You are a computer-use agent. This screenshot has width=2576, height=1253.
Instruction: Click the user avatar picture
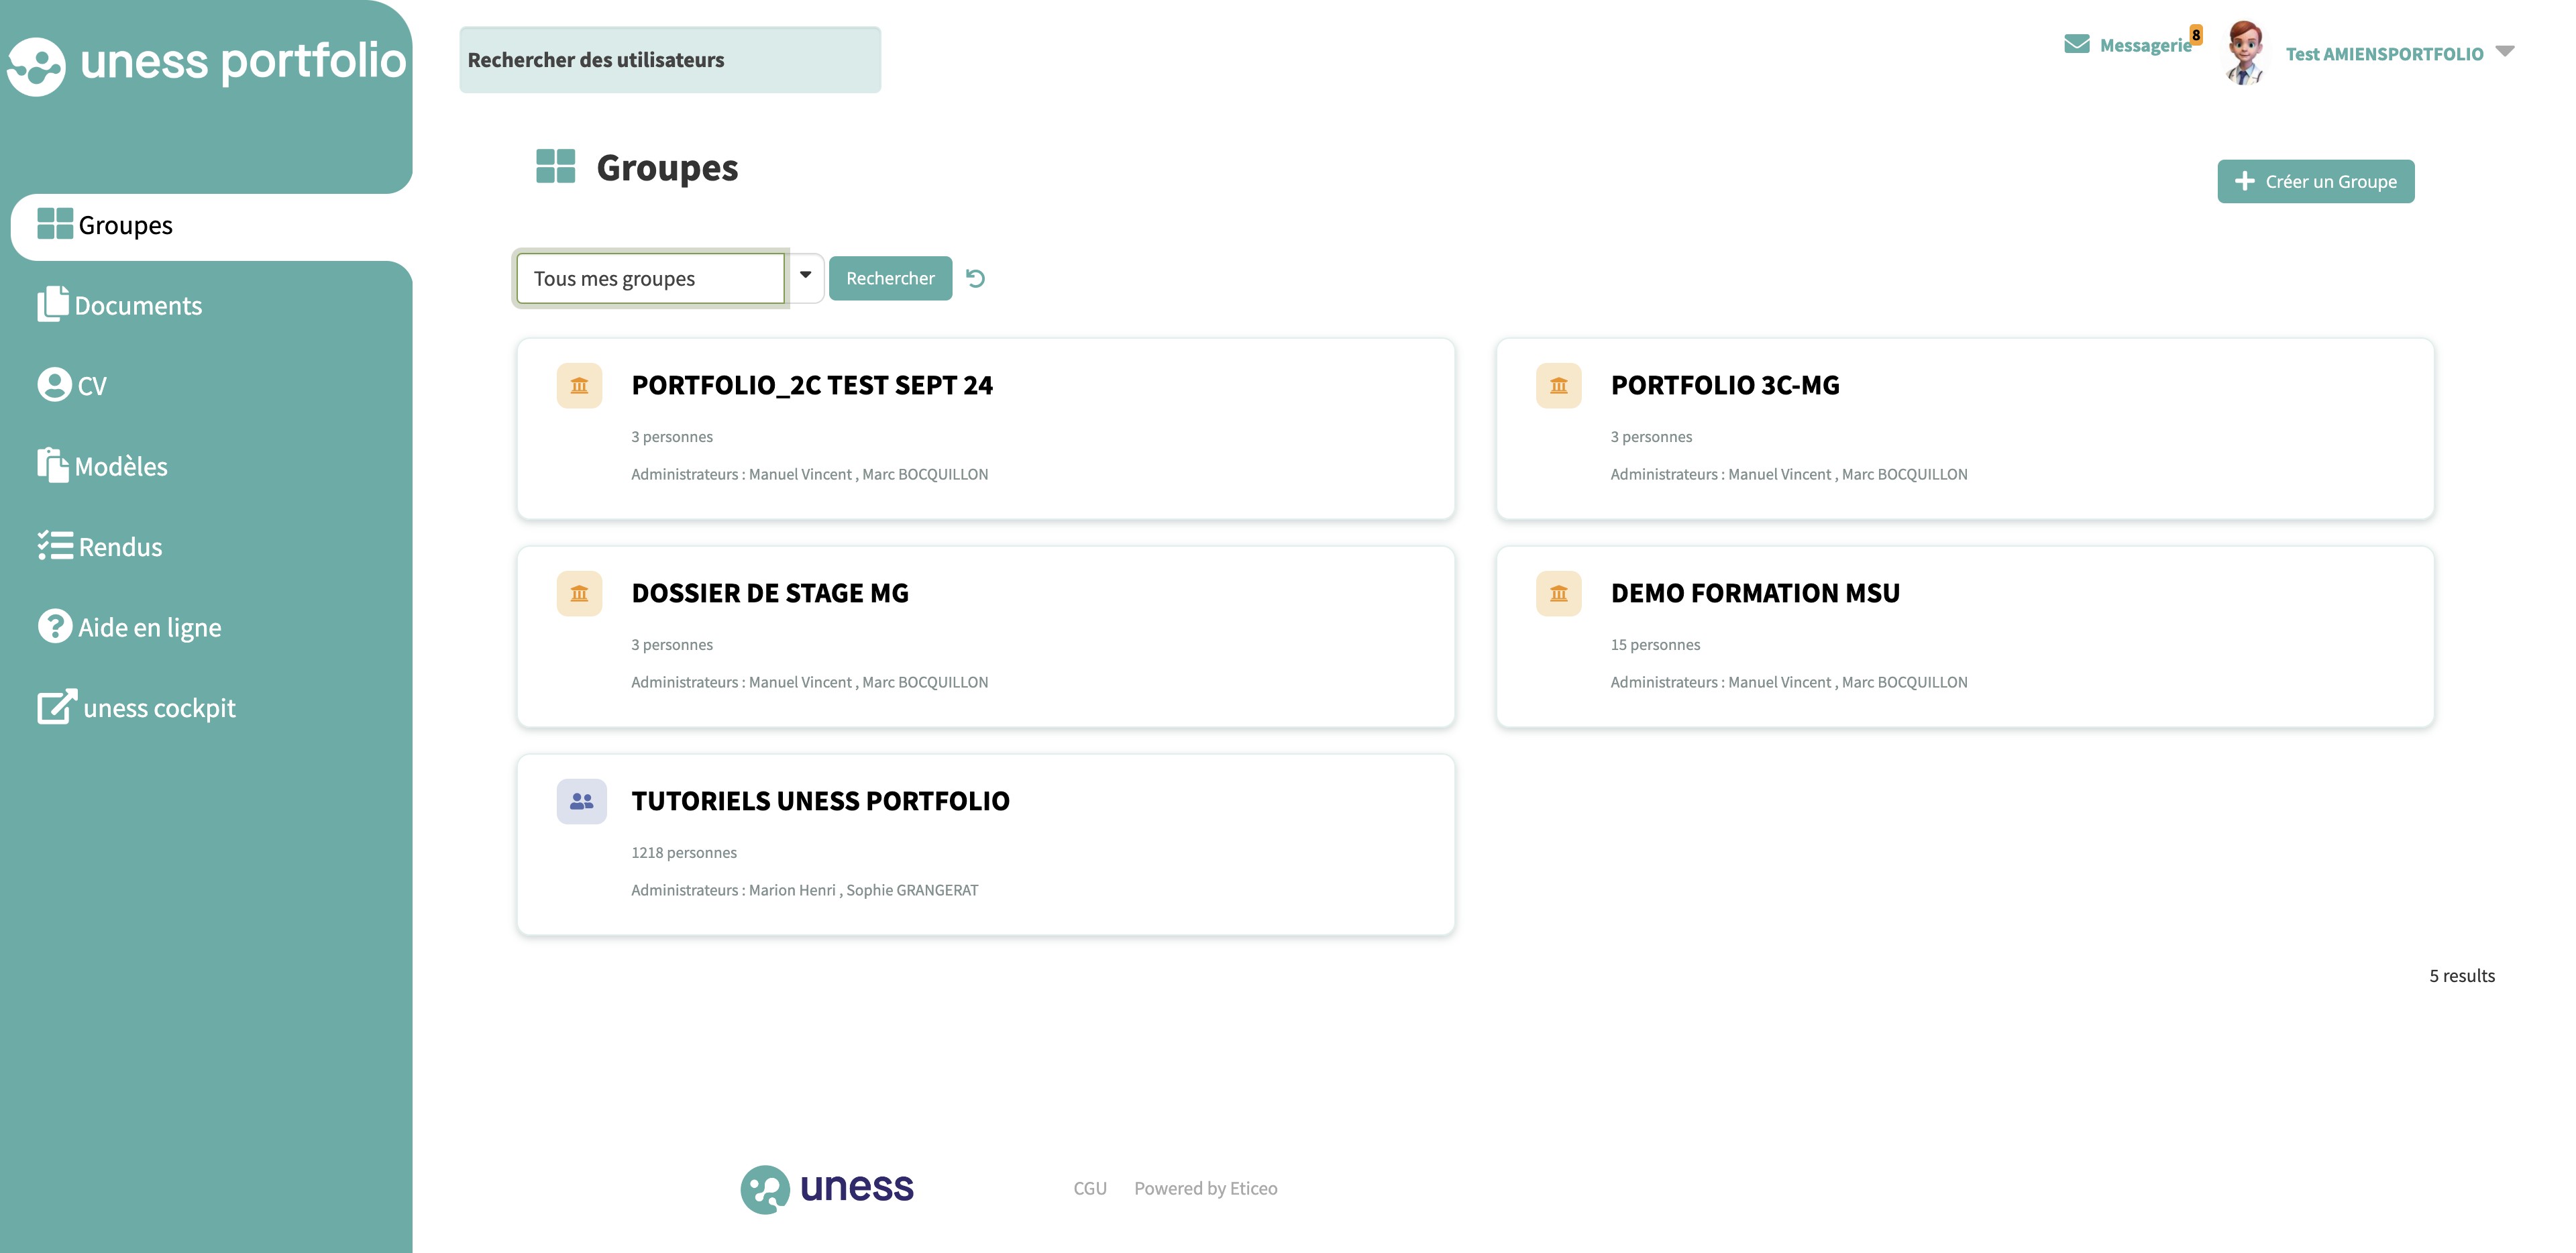pyautogui.click(x=2244, y=53)
